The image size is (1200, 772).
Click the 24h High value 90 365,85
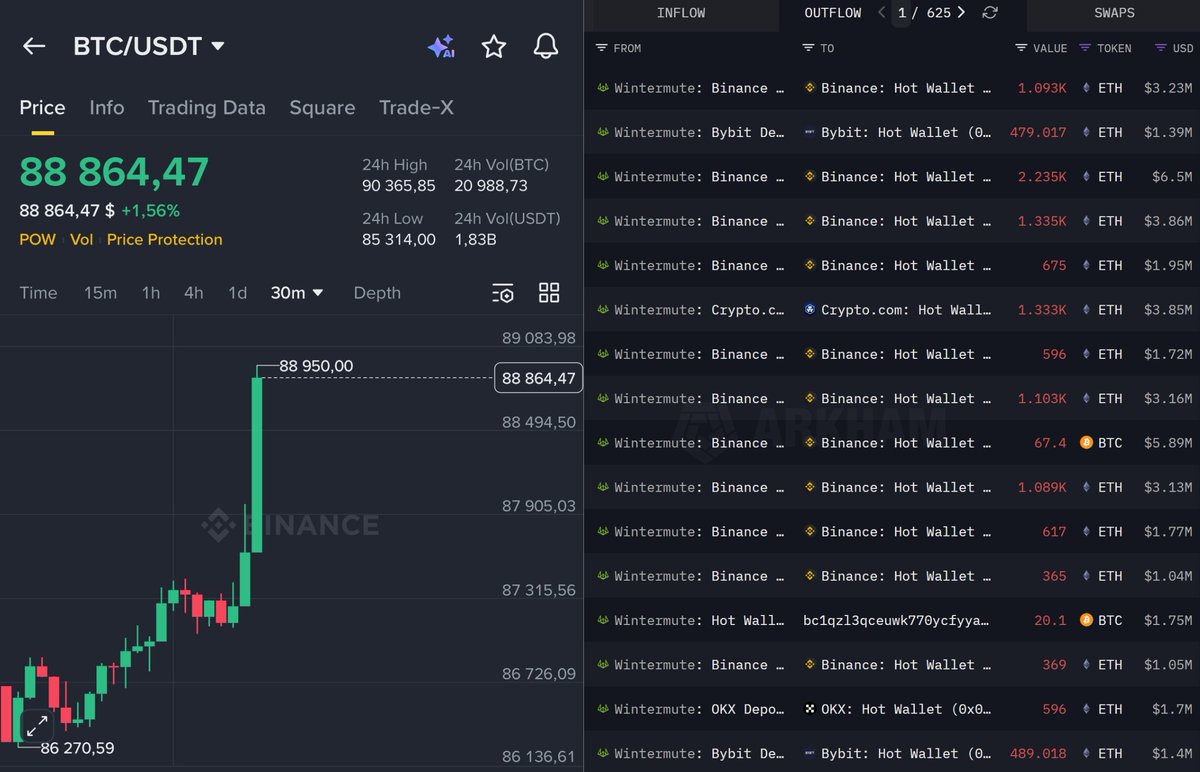pyautogui.click(x=399, y=186)
